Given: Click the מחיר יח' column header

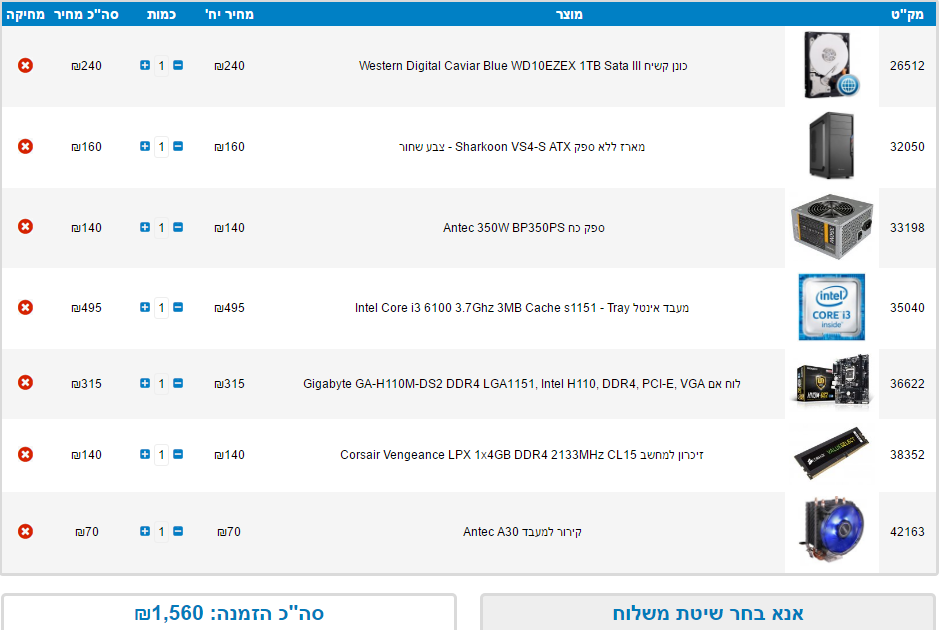Looking at the screenshot, I should (229, 14).
